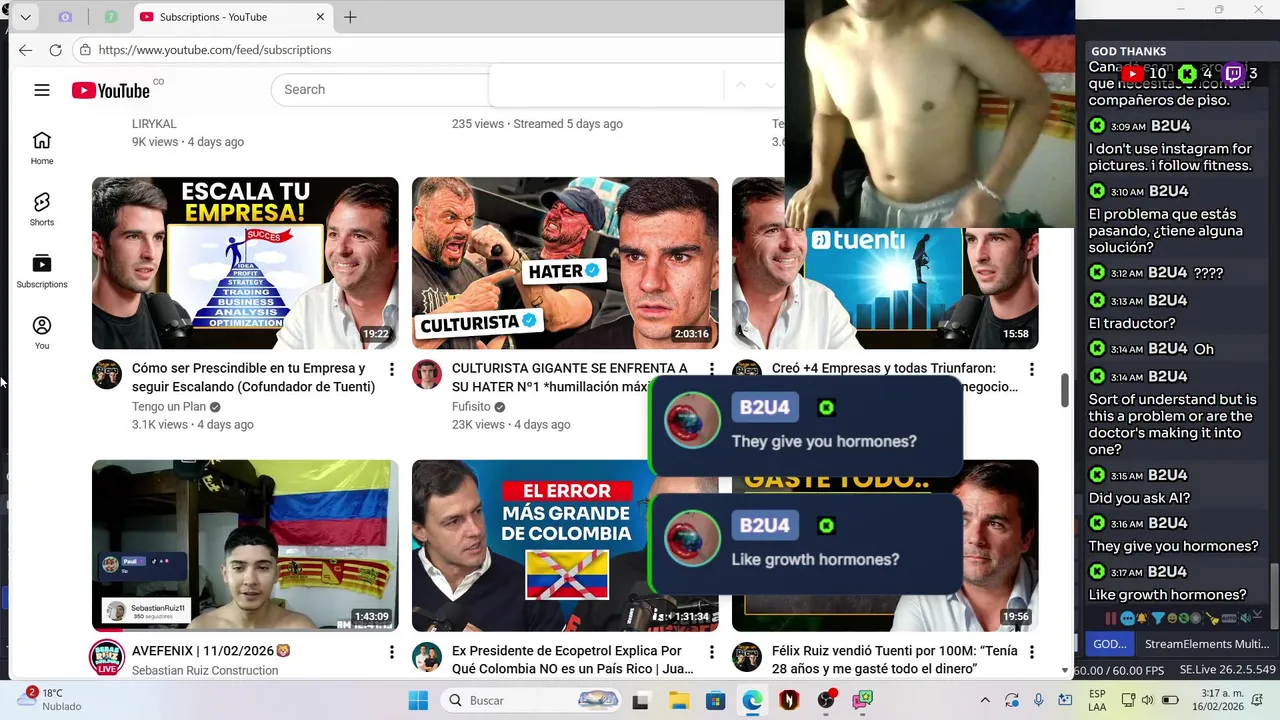Click the smiley emote icon in chat dock
1280x720 pixels.
coord(1172,618)
